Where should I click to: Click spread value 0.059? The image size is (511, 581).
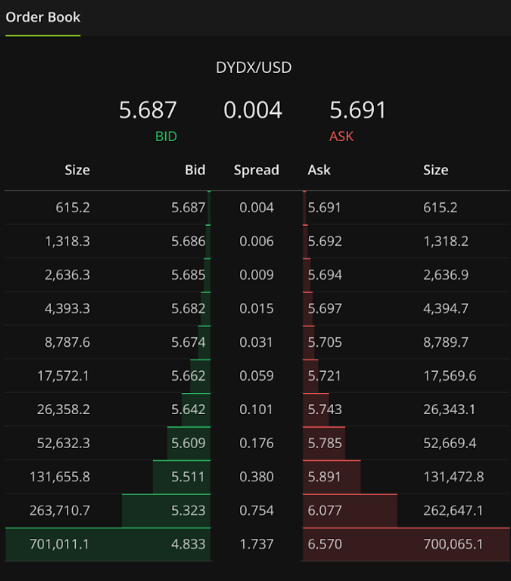(256, 376)
